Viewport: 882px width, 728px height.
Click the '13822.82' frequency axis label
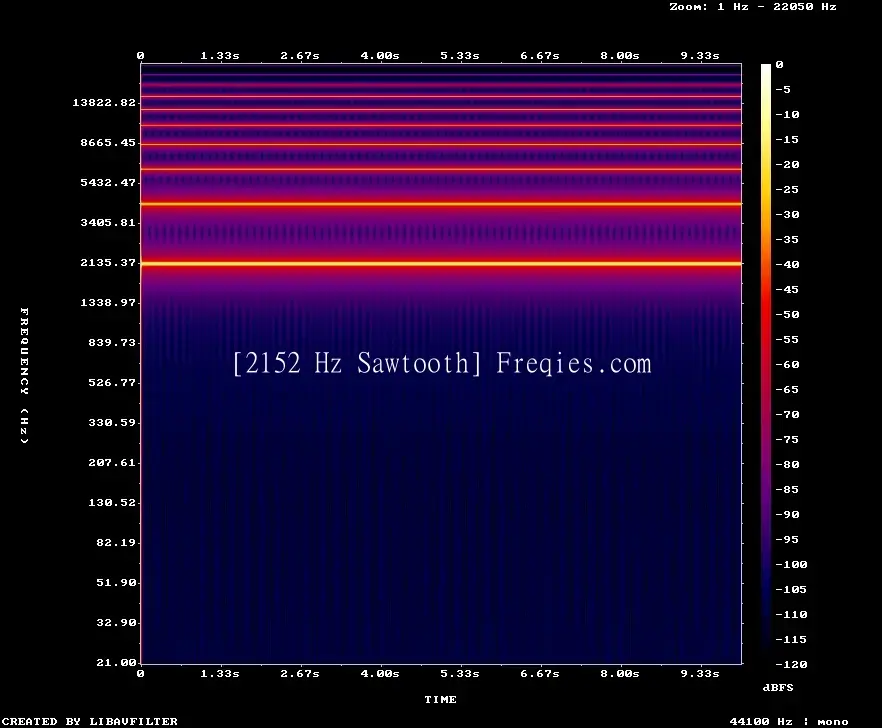tap(104, 102)
